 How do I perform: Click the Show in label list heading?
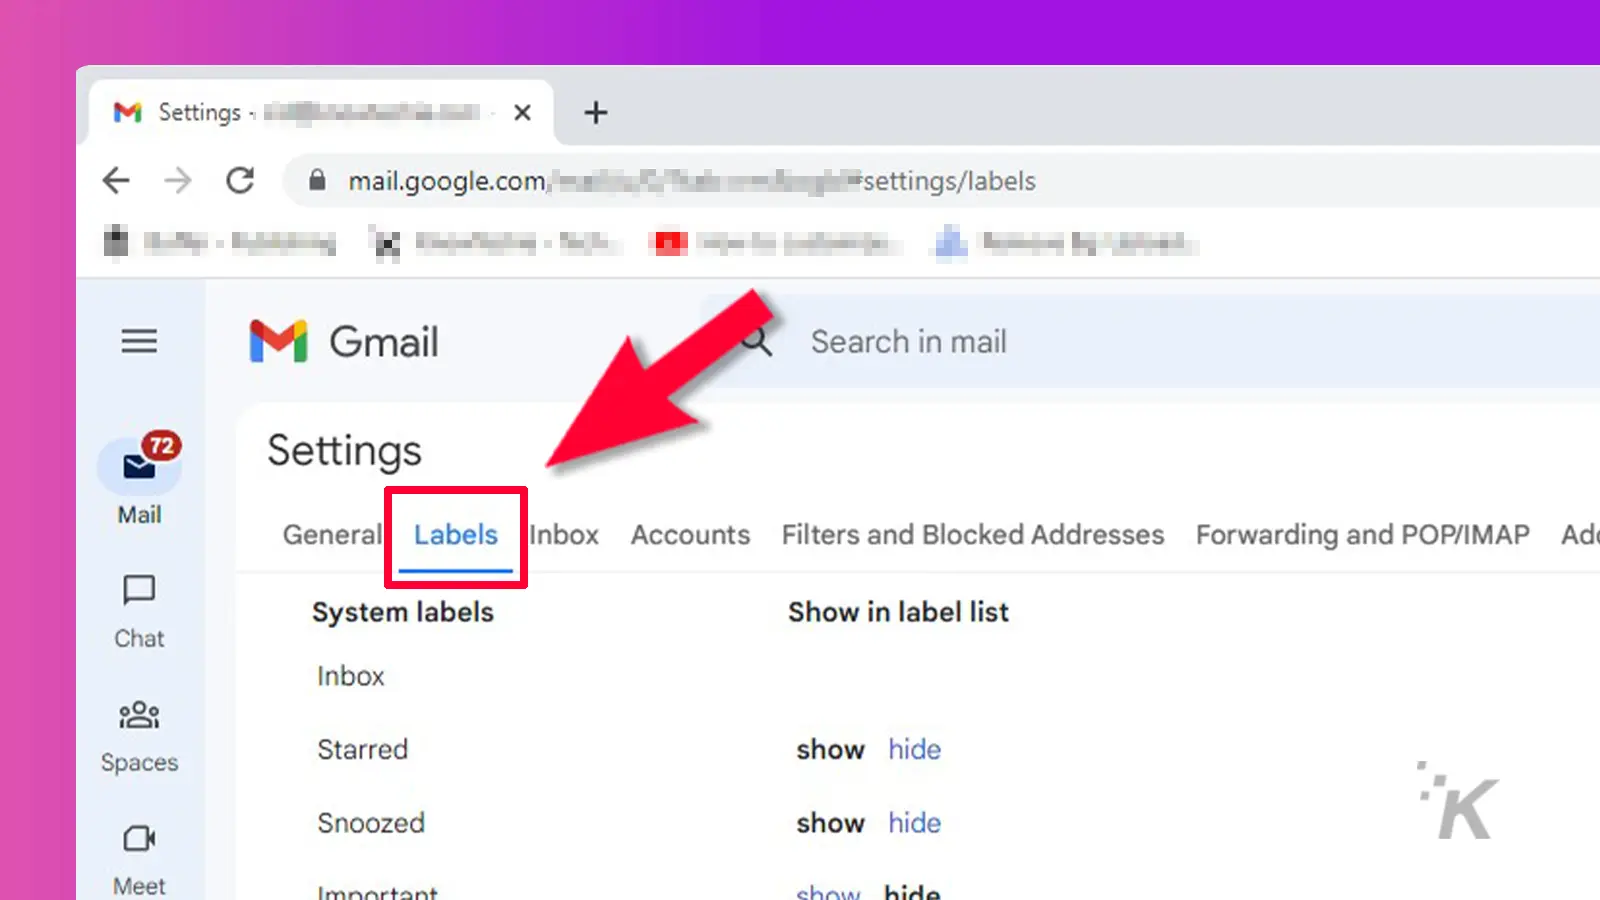898,612
